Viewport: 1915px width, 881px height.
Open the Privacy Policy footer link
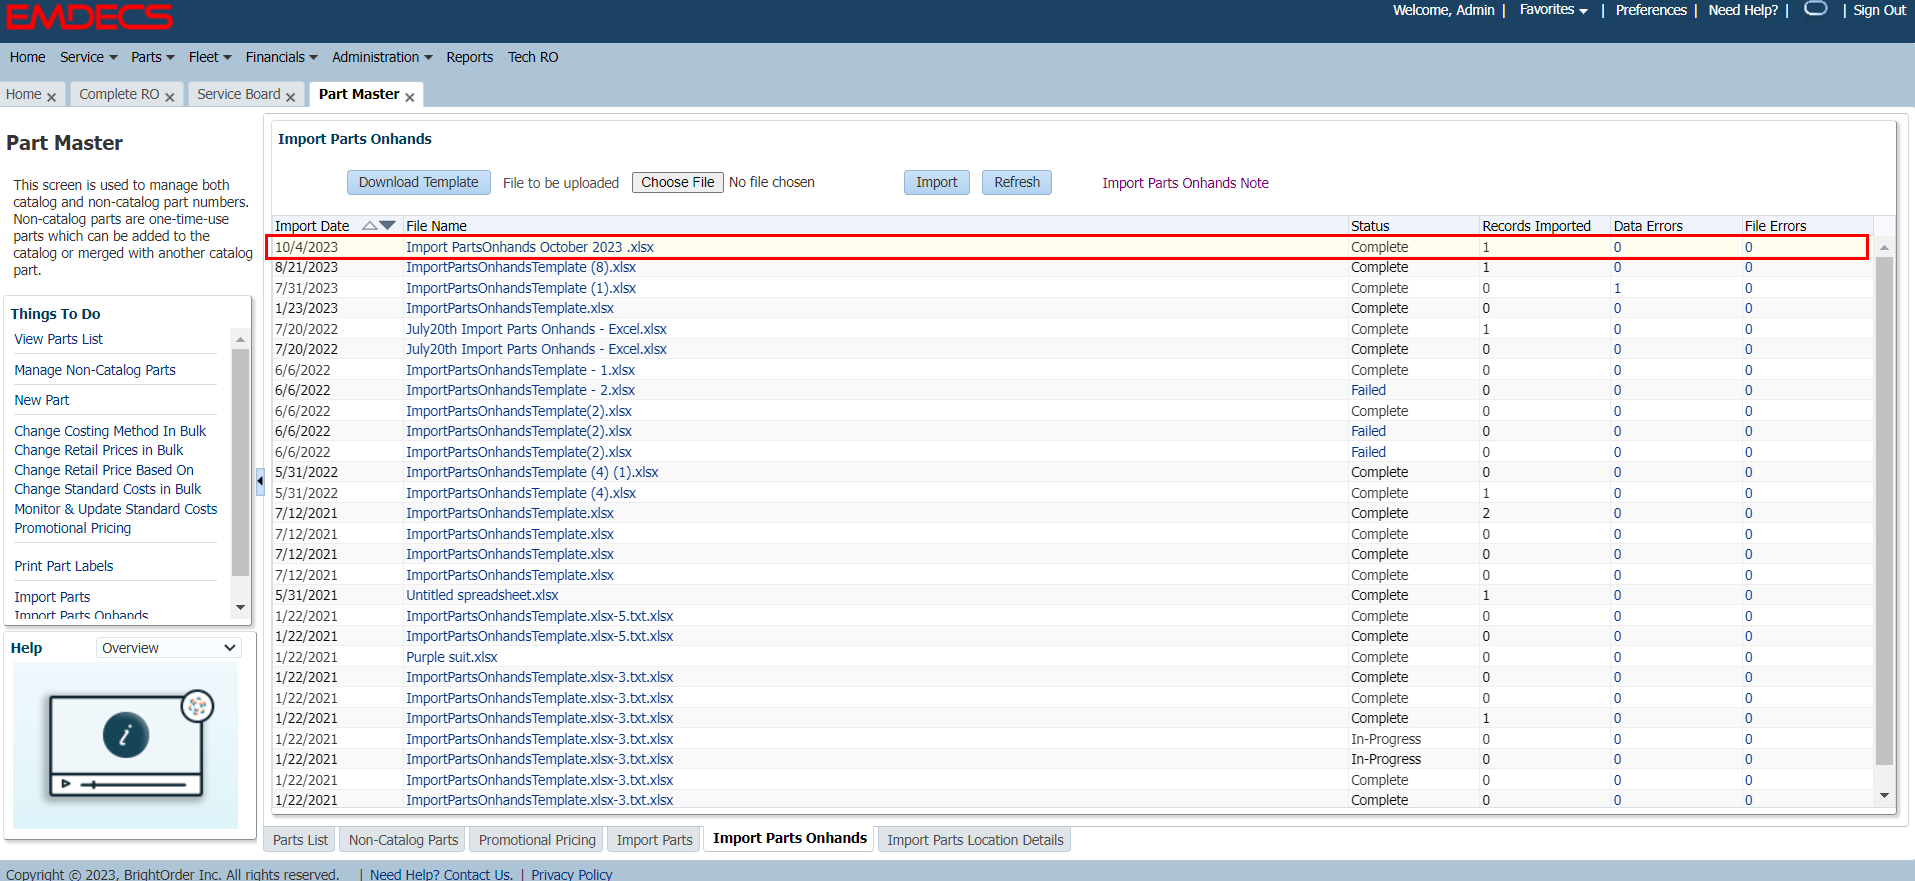tap(572, 874)
